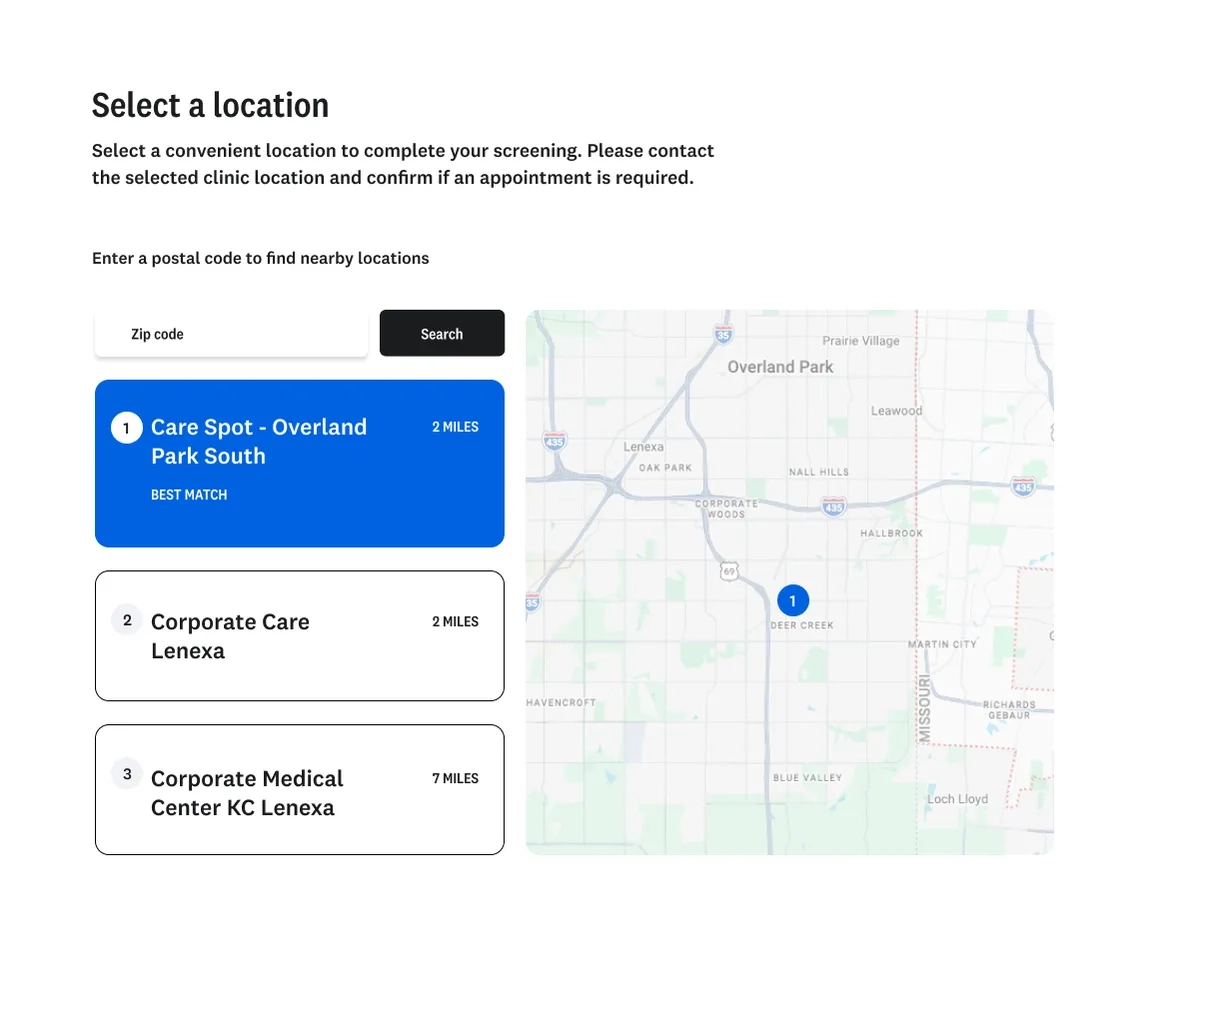The width and height of the screenshot is (1213, 1016).
Task: Click the I-435 shield near Corporate Woods
Action: pos(833,507)
